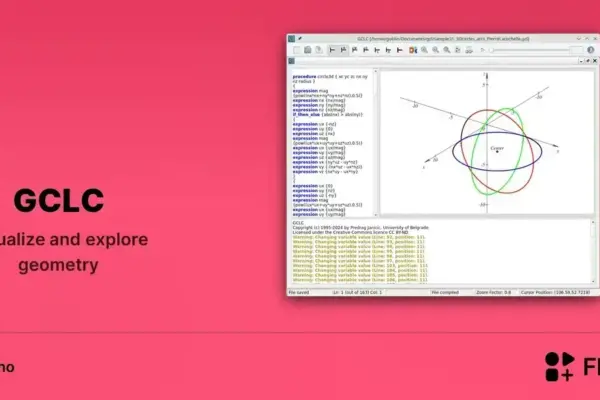Image resolution: width=600 pixels, height=400 pixels.
Task: Minimize the inner document sub-window
Action: point(581,61)
